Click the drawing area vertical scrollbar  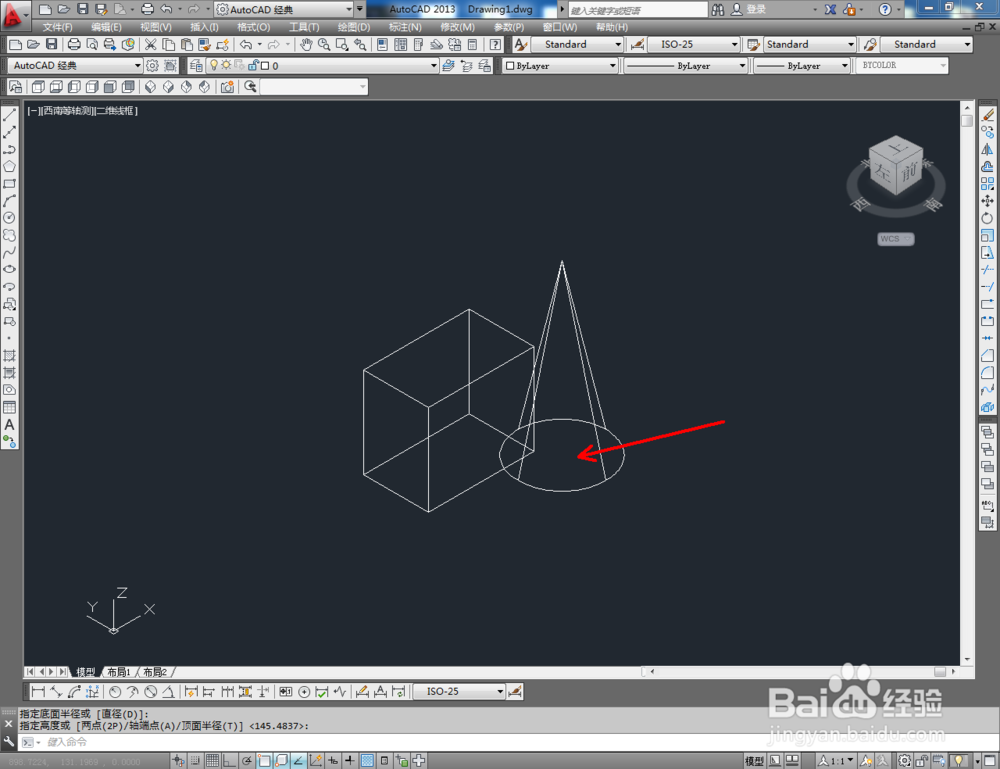point(967,384)
